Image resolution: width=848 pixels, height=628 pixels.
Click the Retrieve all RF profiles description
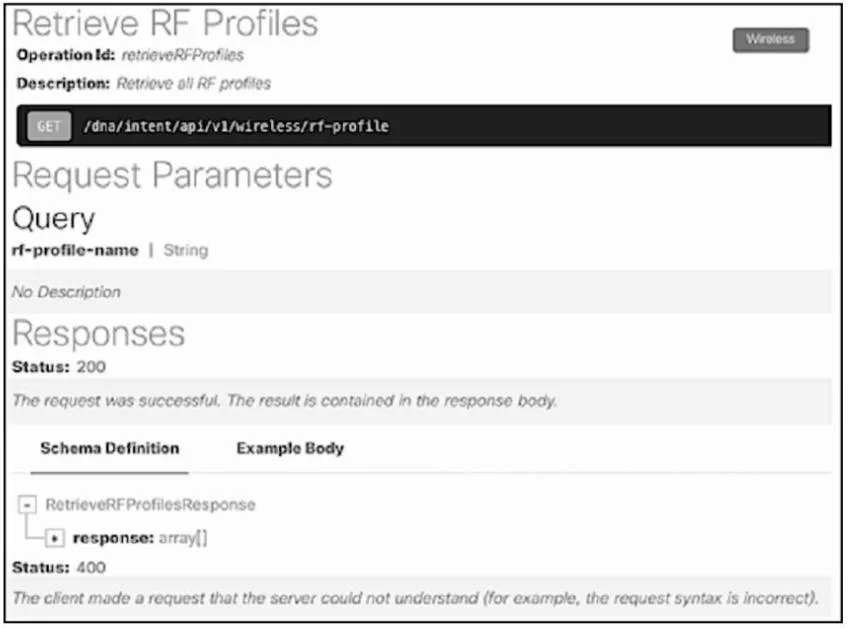point(194,84)
